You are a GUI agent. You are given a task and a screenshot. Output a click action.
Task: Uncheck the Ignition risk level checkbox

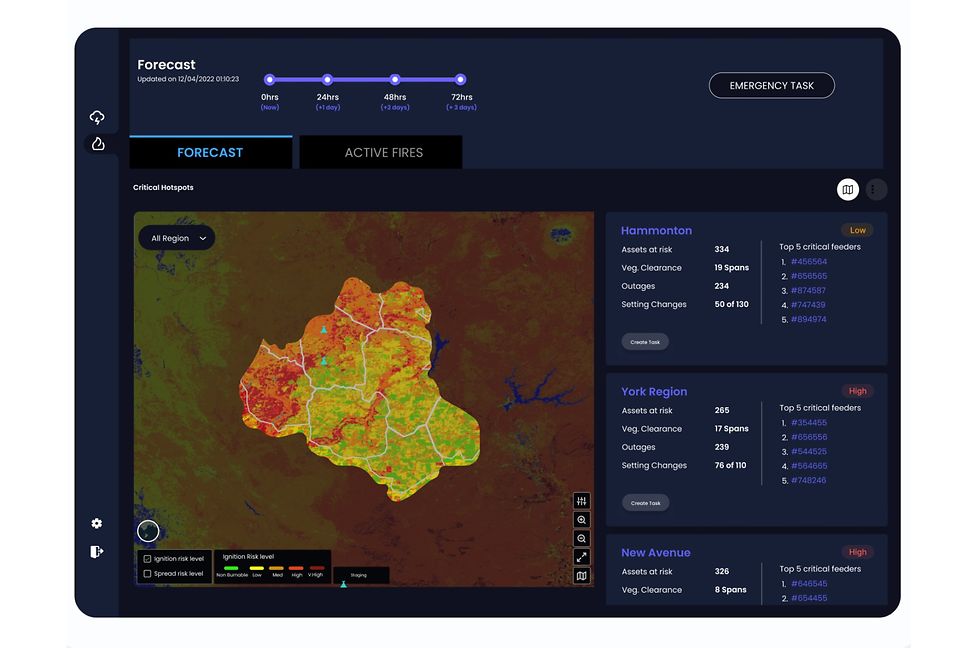pos(148,559)
